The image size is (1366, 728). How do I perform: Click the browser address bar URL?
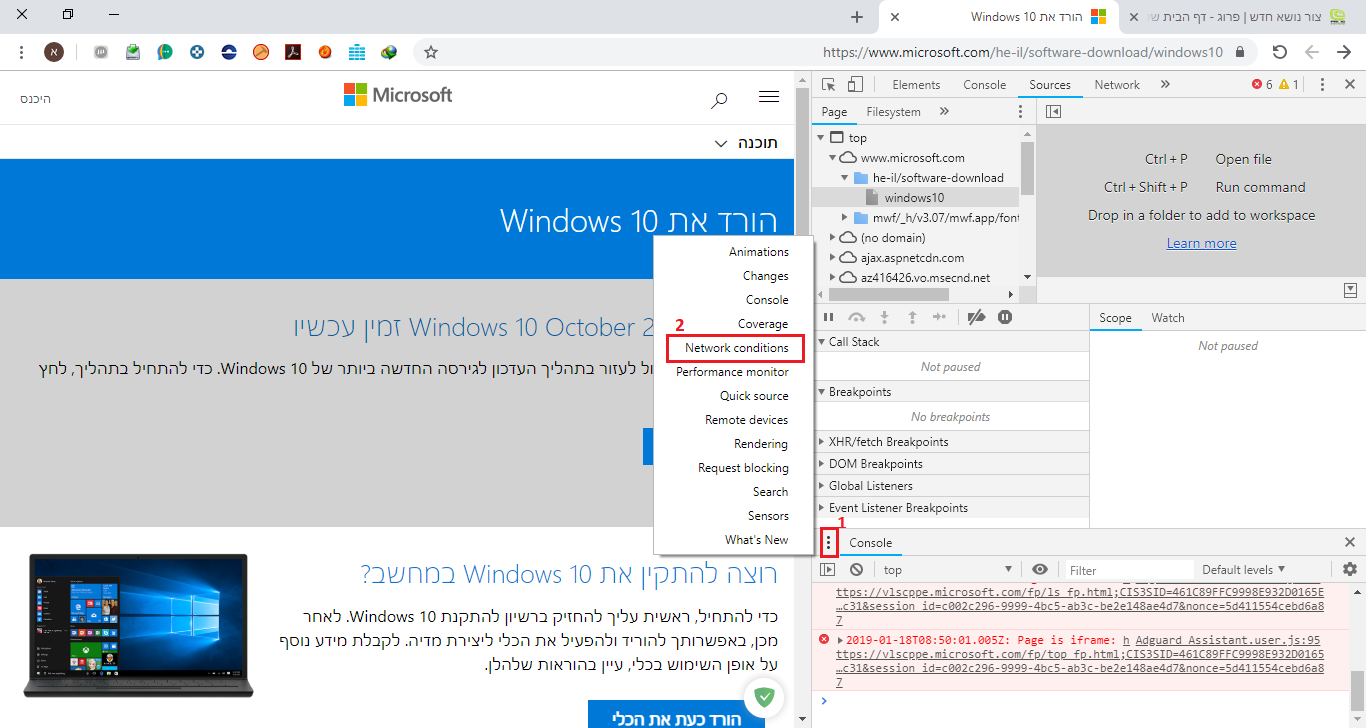(x=1022, y=52)
